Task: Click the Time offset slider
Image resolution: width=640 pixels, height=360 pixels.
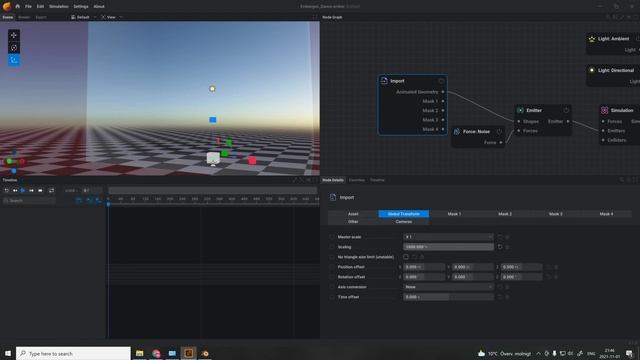Action: [x=448, y=297]
